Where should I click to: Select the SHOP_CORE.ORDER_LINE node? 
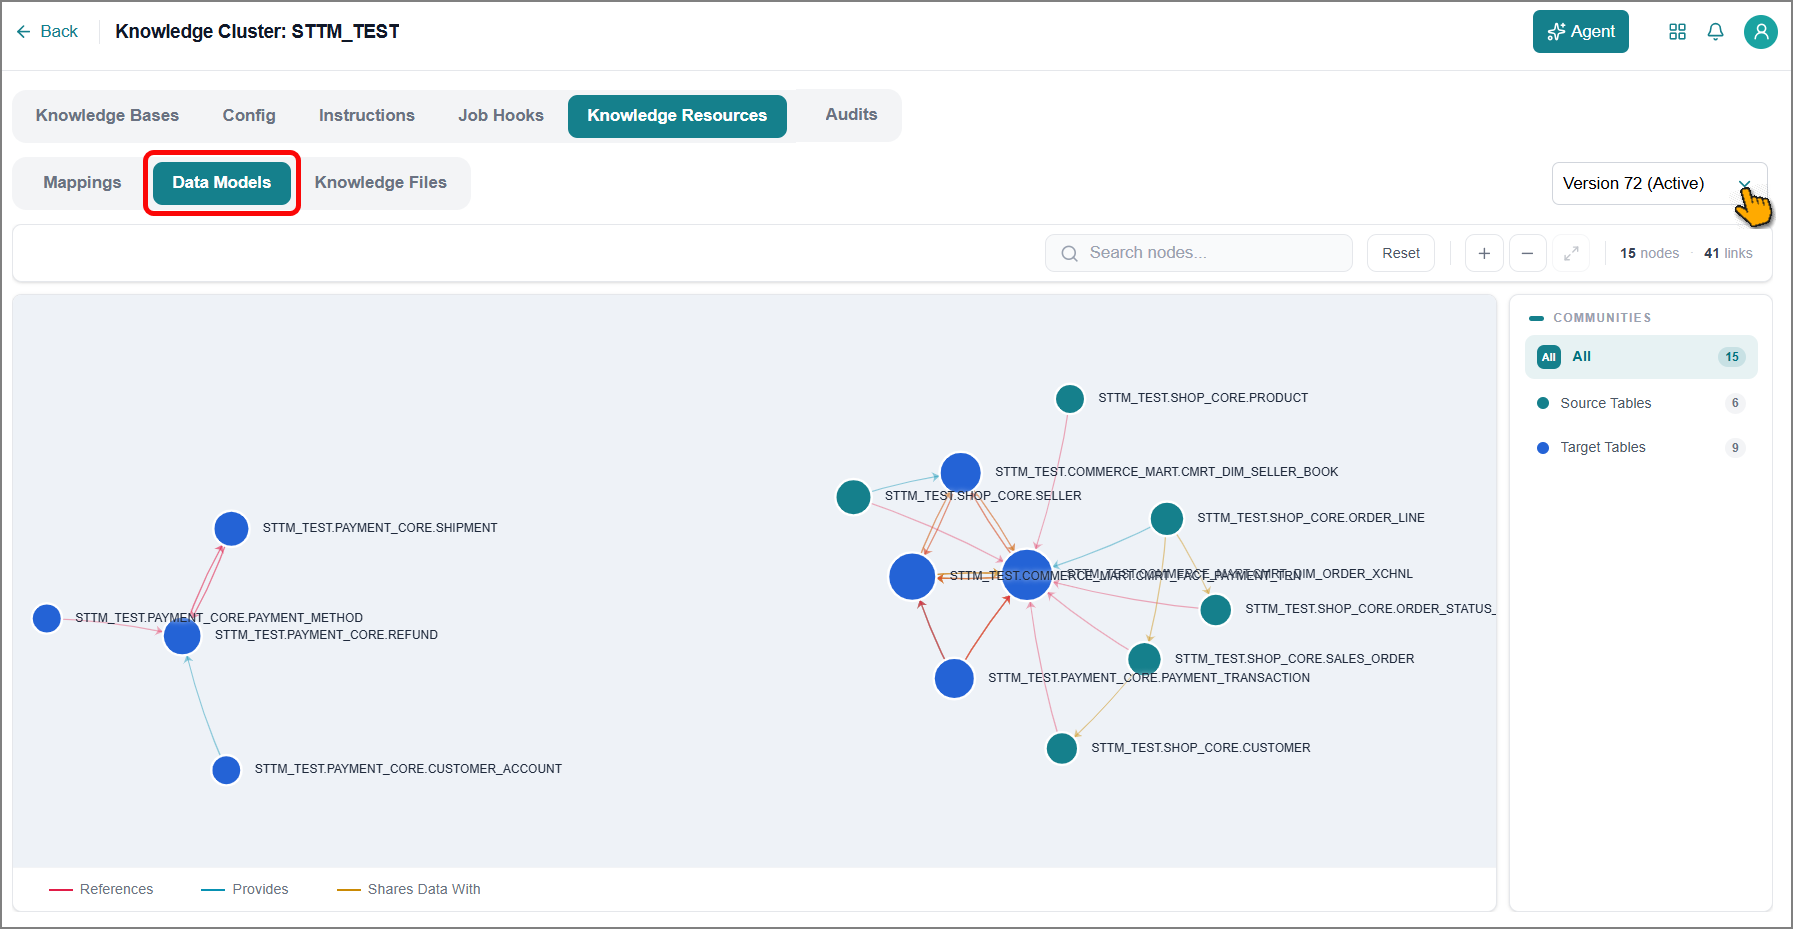click(1167, 519)
